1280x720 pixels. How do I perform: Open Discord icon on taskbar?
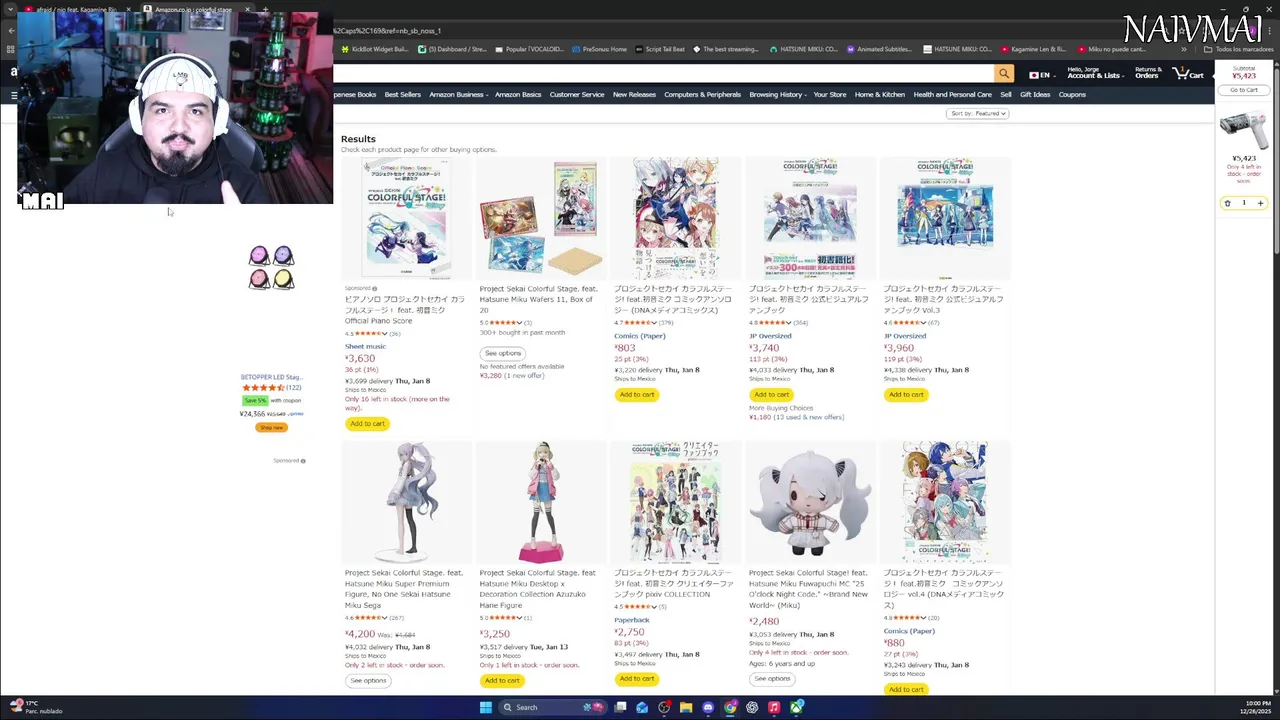(708, 707)
